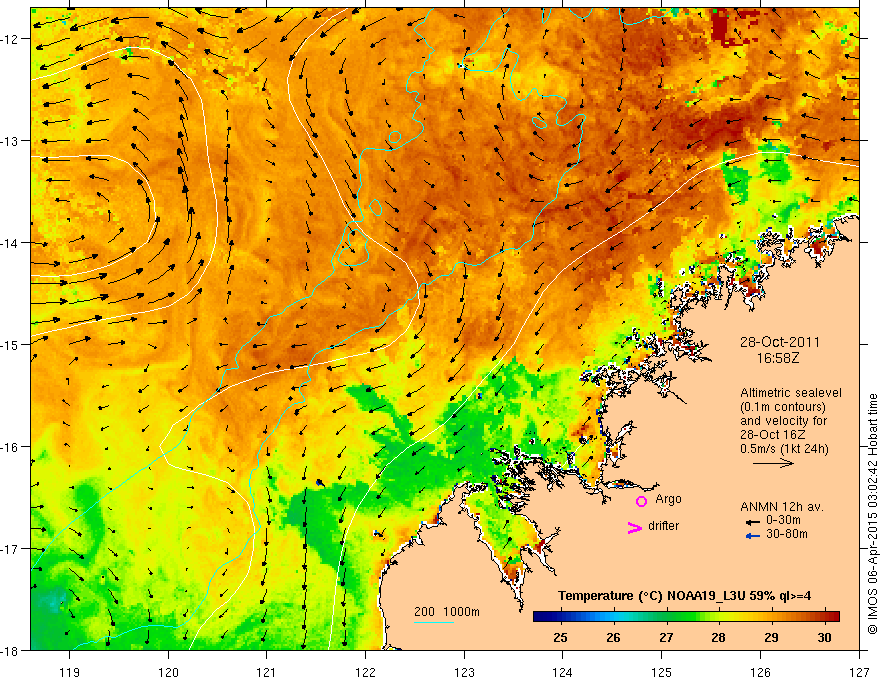Click longitude axis label 127

[x=859, y=672]
